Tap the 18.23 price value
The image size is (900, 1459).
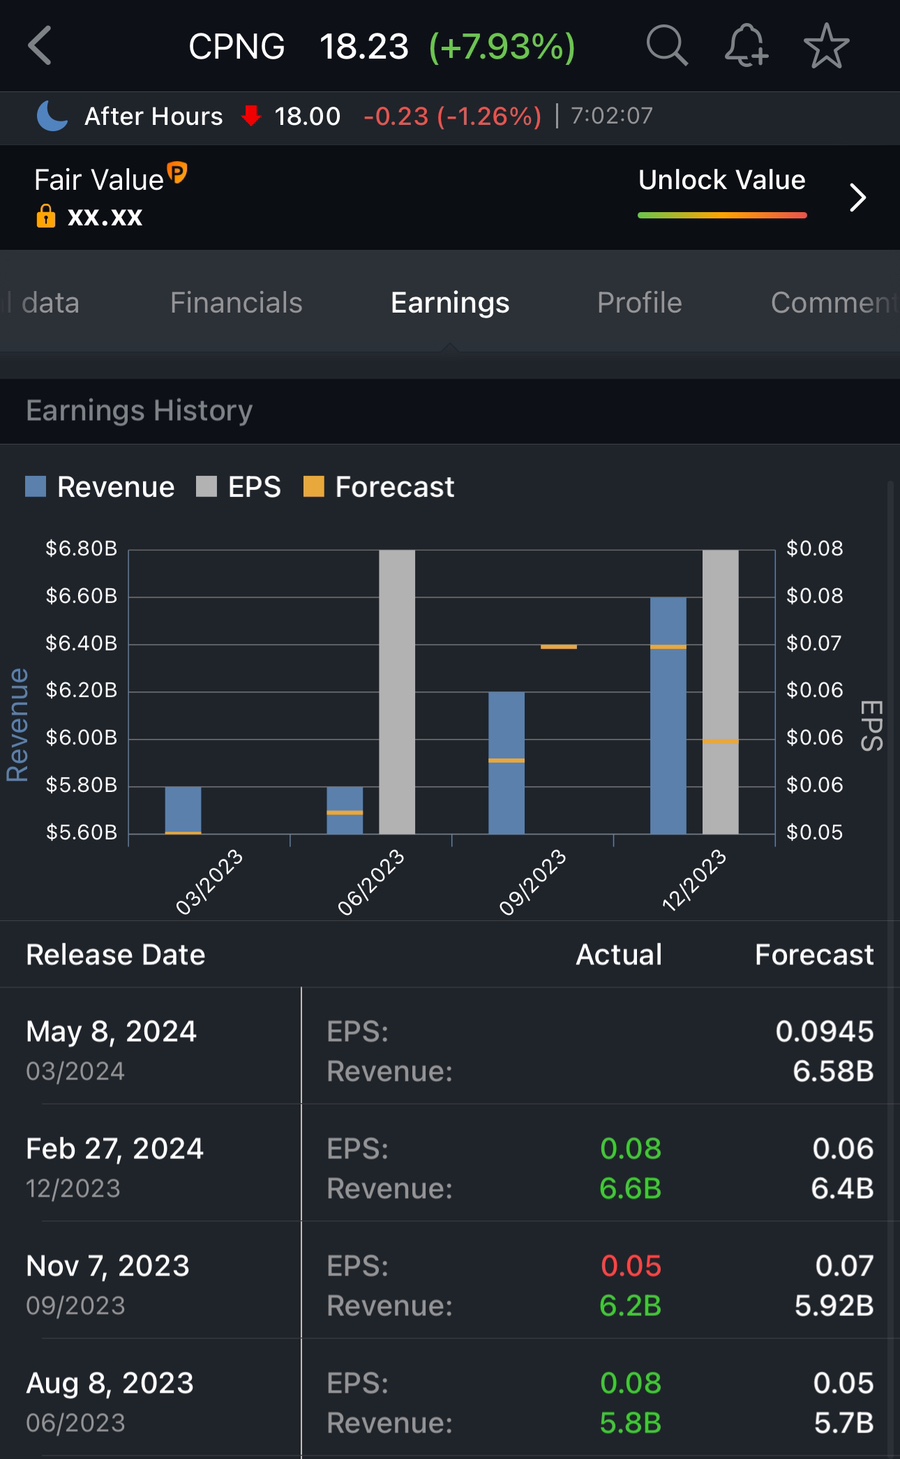tap(364, 46)
